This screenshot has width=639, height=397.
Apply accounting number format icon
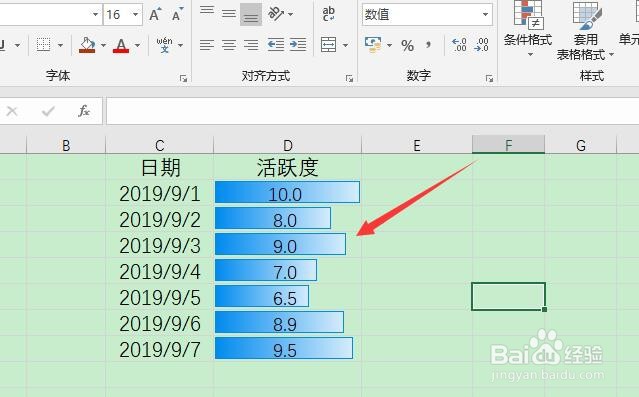pyautogui.click(x=373, y=45)
